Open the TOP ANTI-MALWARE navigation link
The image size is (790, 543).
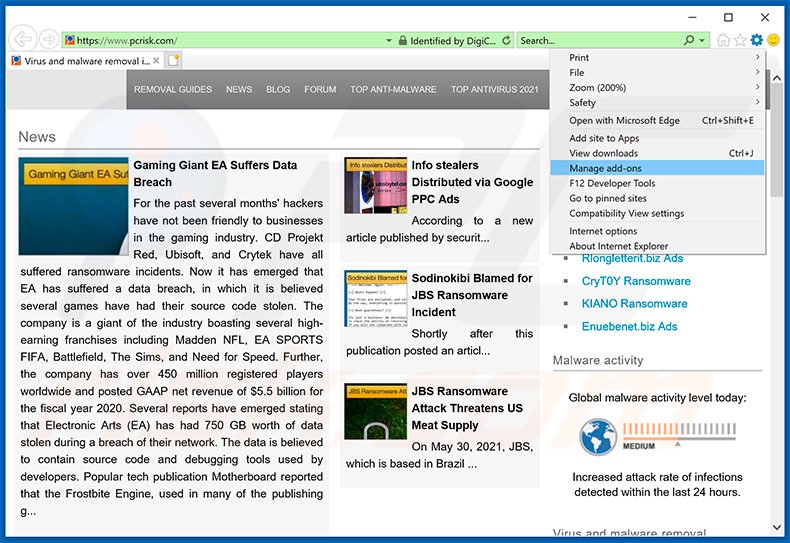click(x=393, y=90)
